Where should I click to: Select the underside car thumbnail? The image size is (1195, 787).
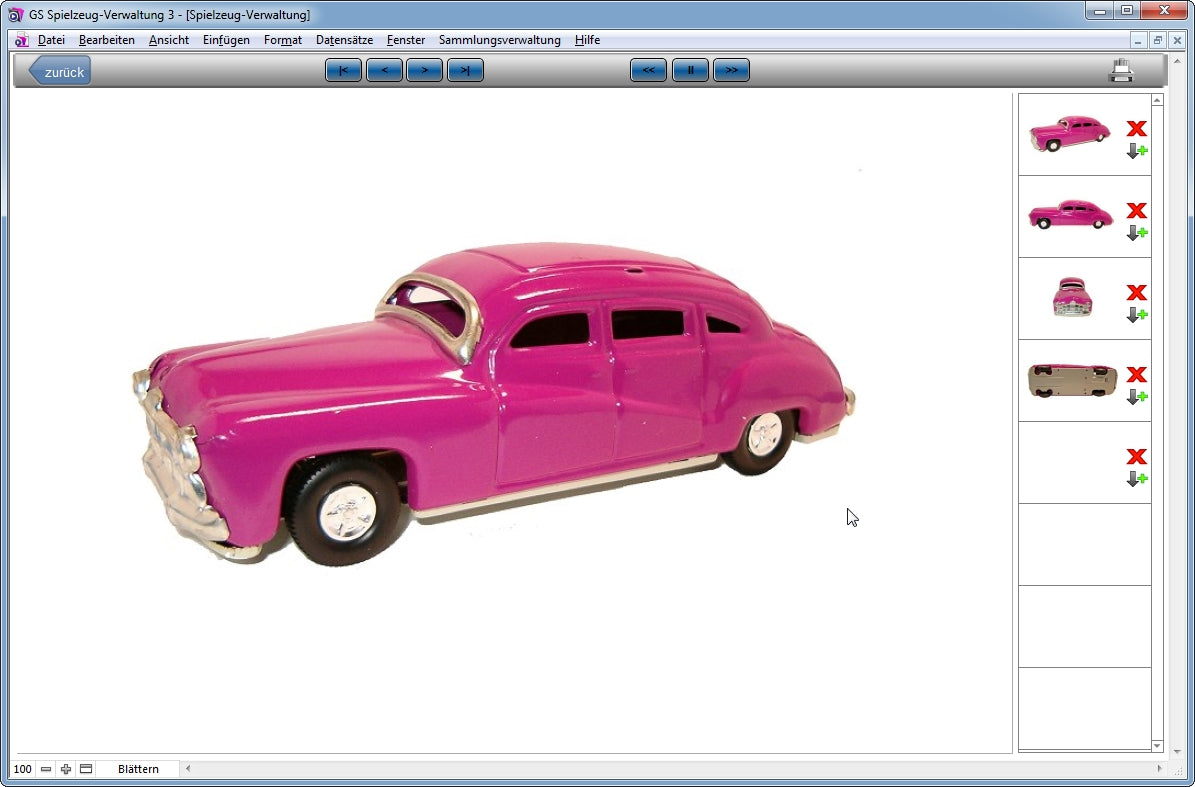[1072, 380]
